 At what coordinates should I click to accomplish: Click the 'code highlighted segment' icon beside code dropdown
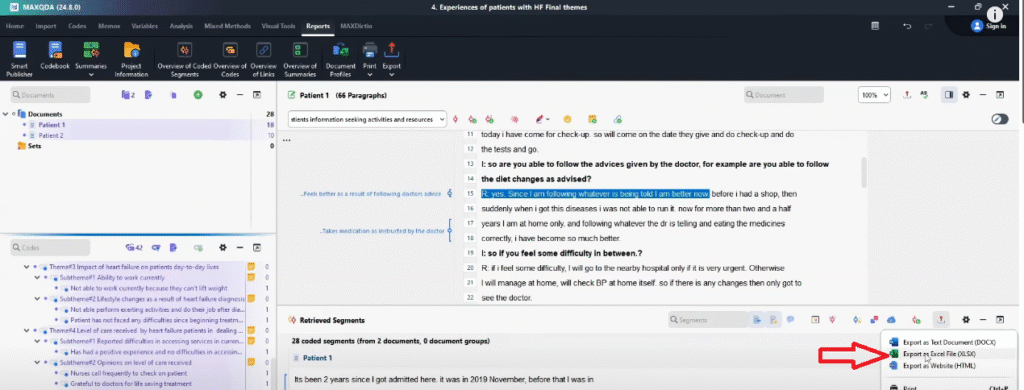click(456, 120)
